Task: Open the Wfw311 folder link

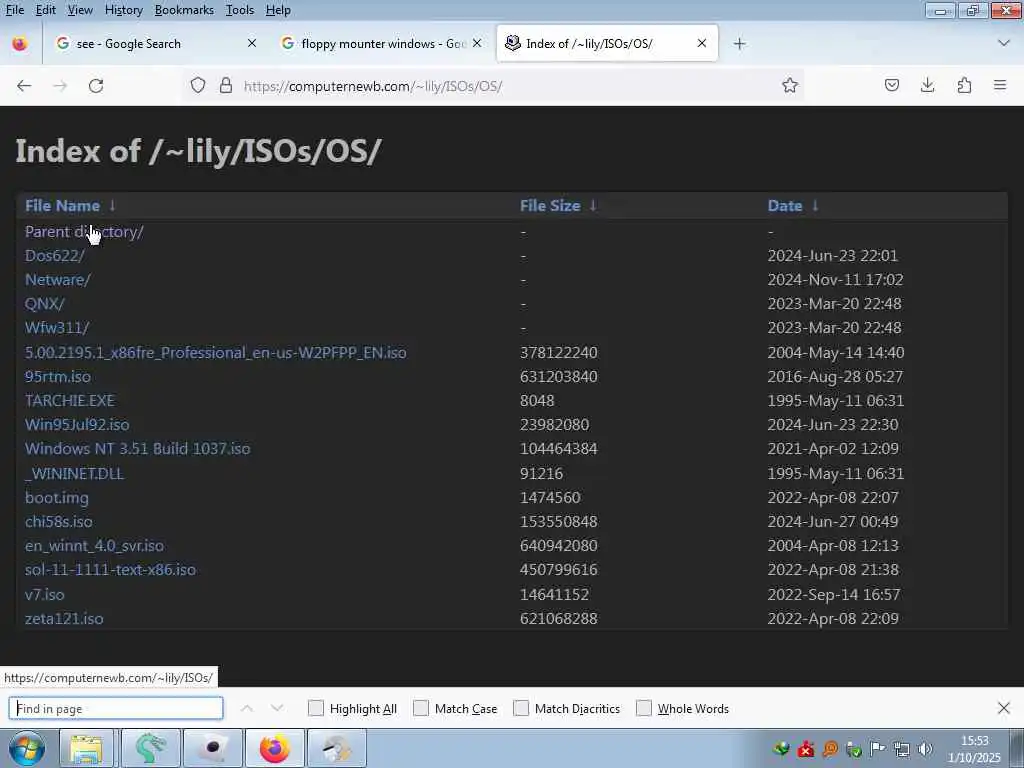Action: pyautogui.click(x=57, y=328)
